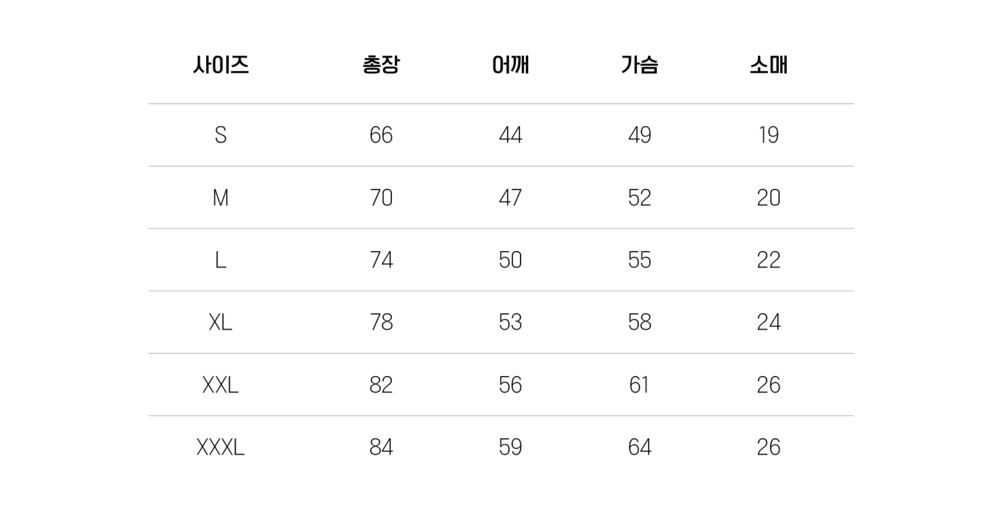1000x521 pixels.
Task: Select the XXL size row label
Action: (220, 385)
